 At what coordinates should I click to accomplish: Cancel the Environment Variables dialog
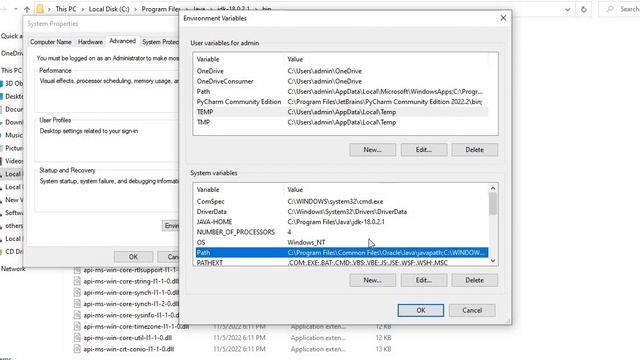point(472,310)
